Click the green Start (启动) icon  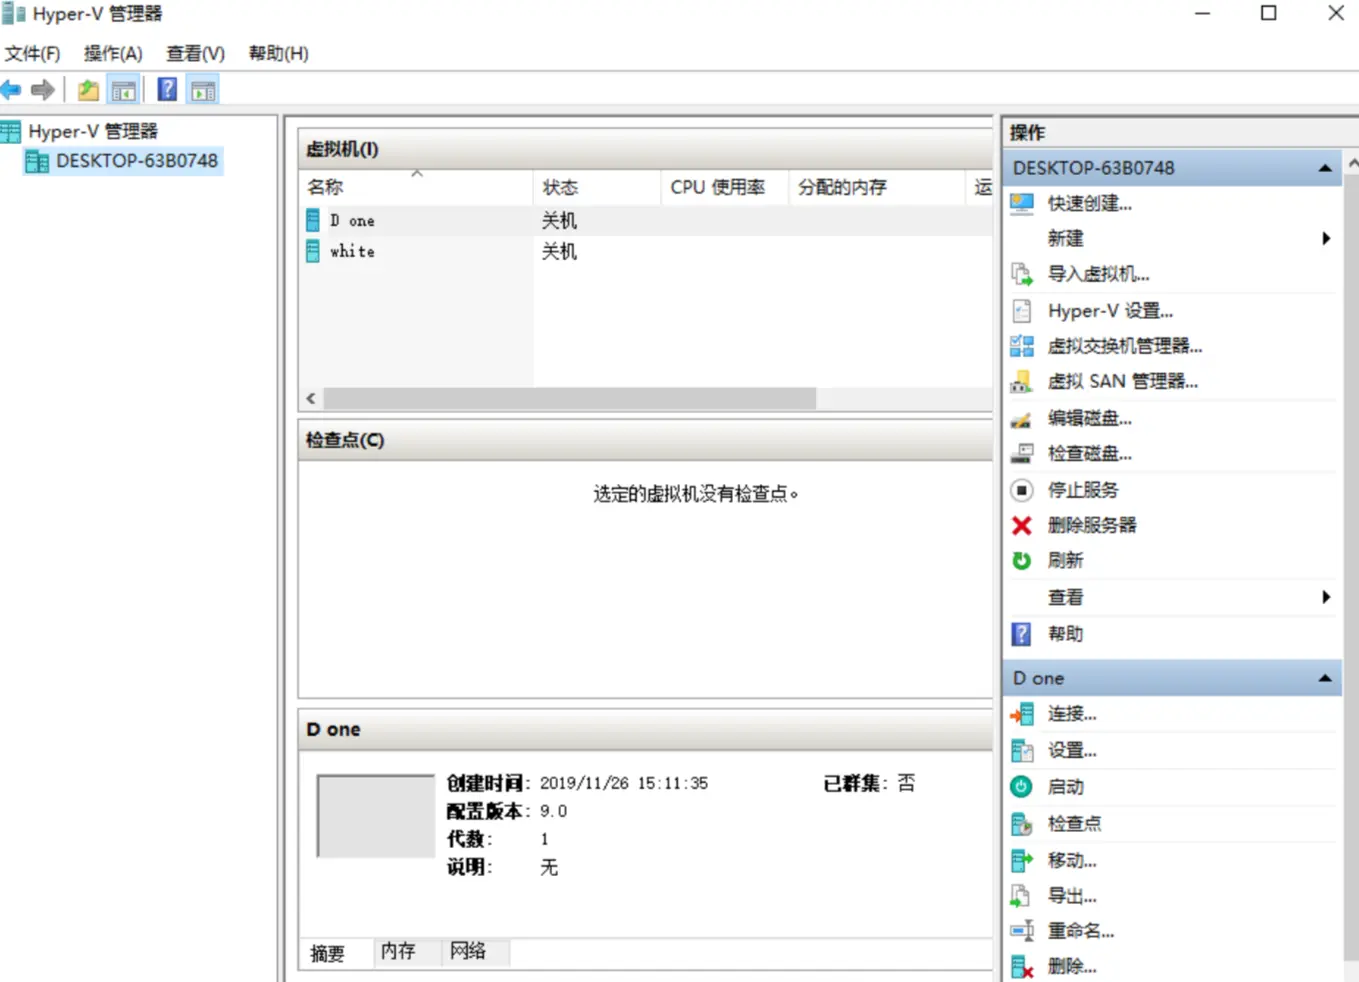pyautogui.click(x=1022, y=787)
